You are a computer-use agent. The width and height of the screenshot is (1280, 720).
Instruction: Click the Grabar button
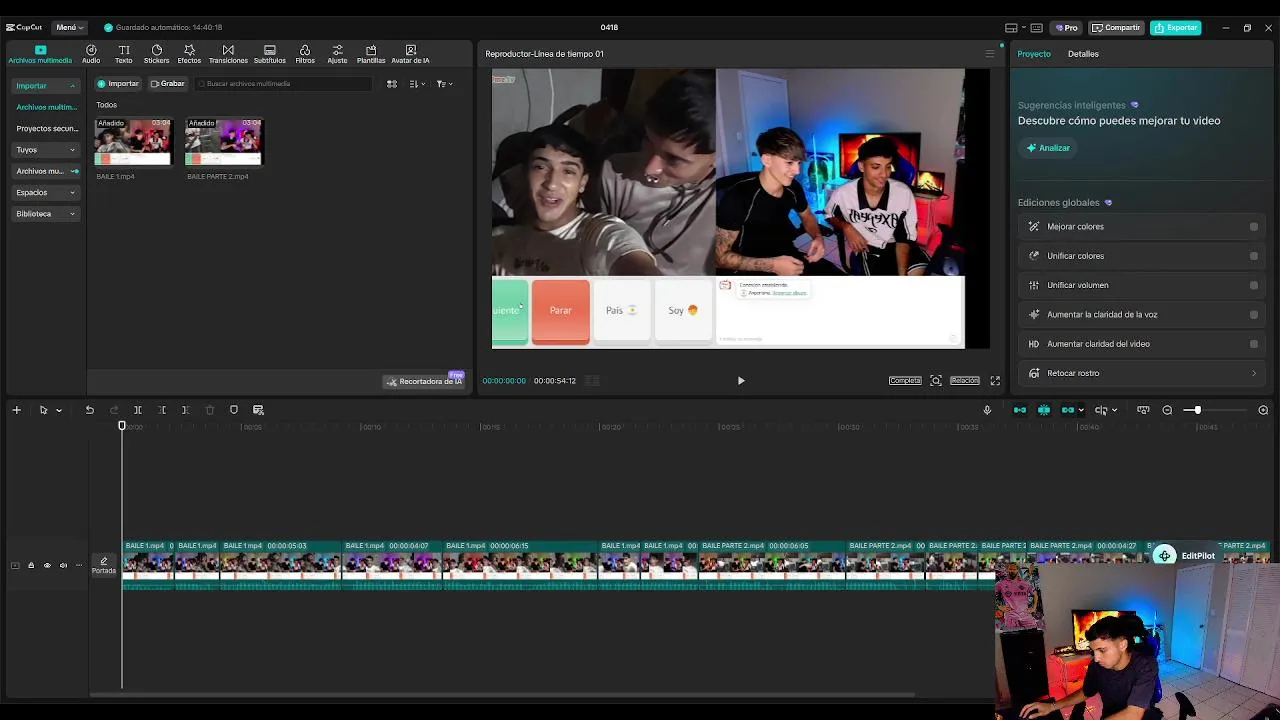pos(168,84)
